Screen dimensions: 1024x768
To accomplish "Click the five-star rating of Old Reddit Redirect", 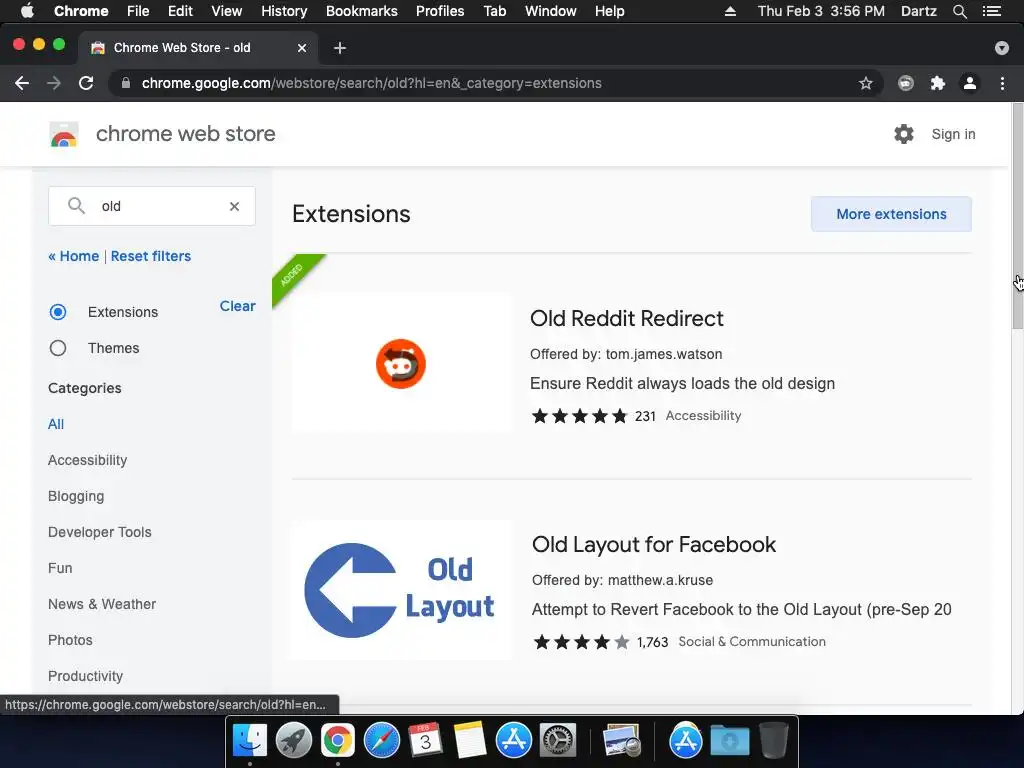I will (579, 416).
